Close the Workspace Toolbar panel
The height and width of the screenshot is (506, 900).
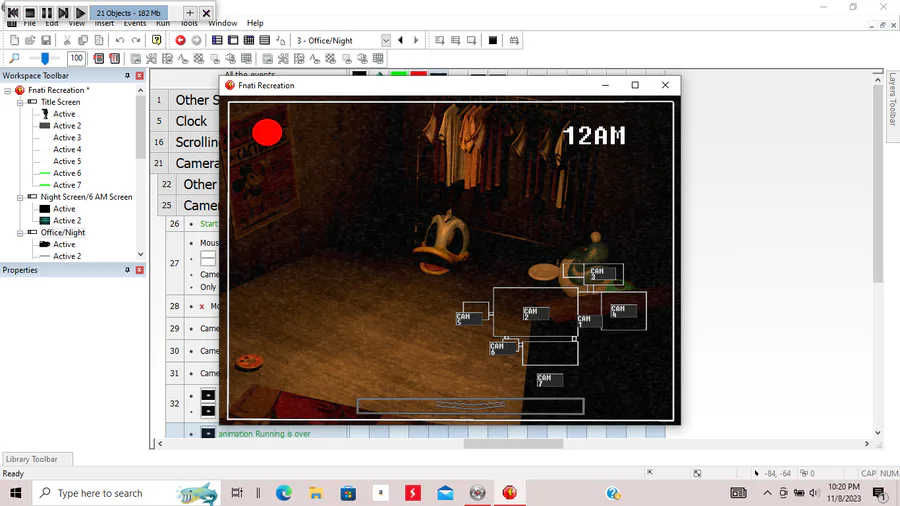pyautogui.click(x=139, y=76)
